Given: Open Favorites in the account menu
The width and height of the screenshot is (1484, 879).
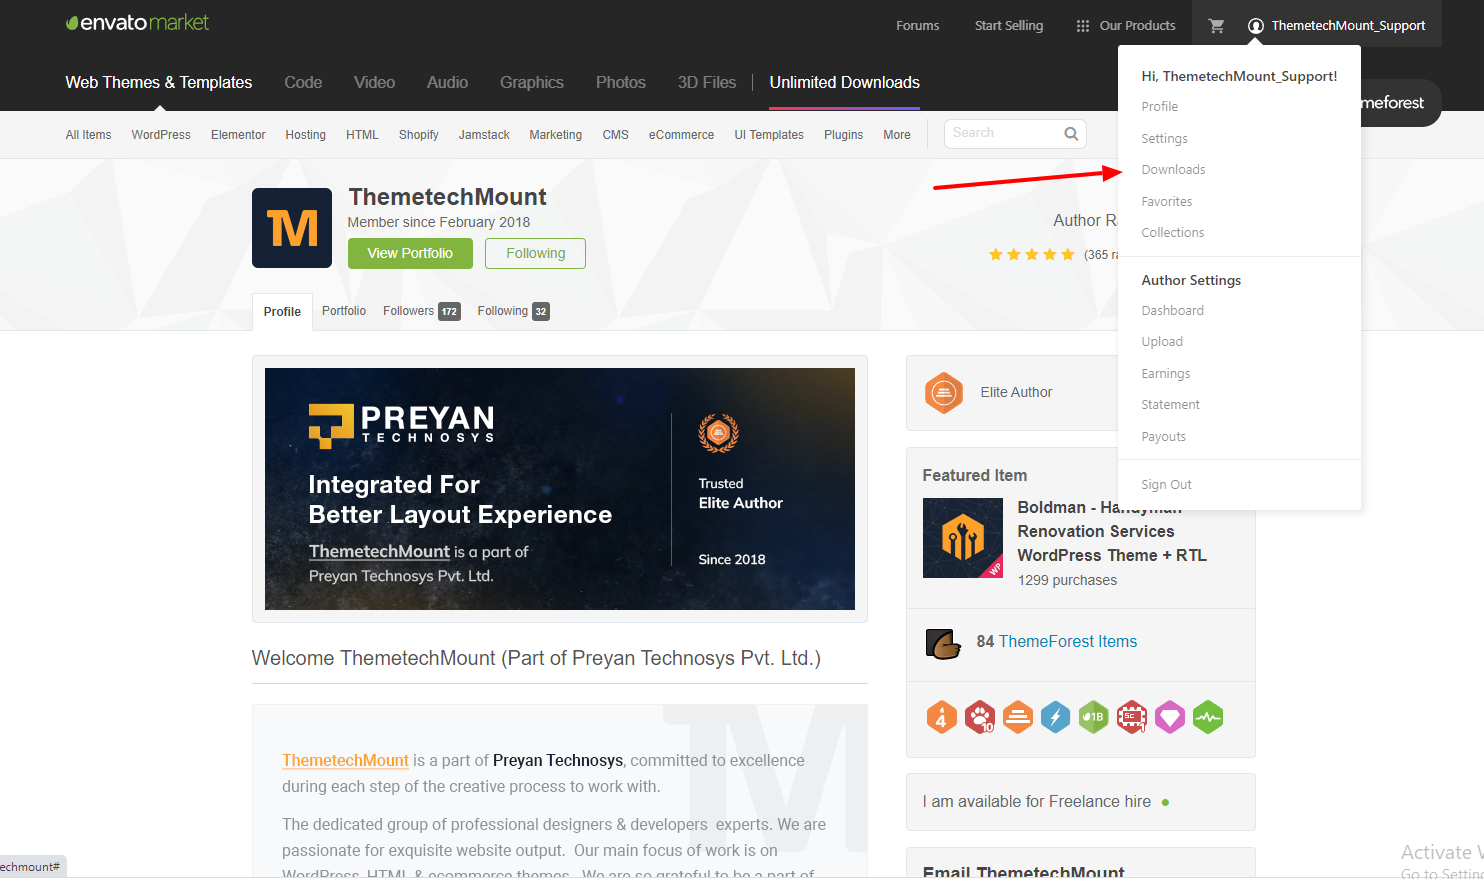Looking at the screenshot, I should 1167,202.
